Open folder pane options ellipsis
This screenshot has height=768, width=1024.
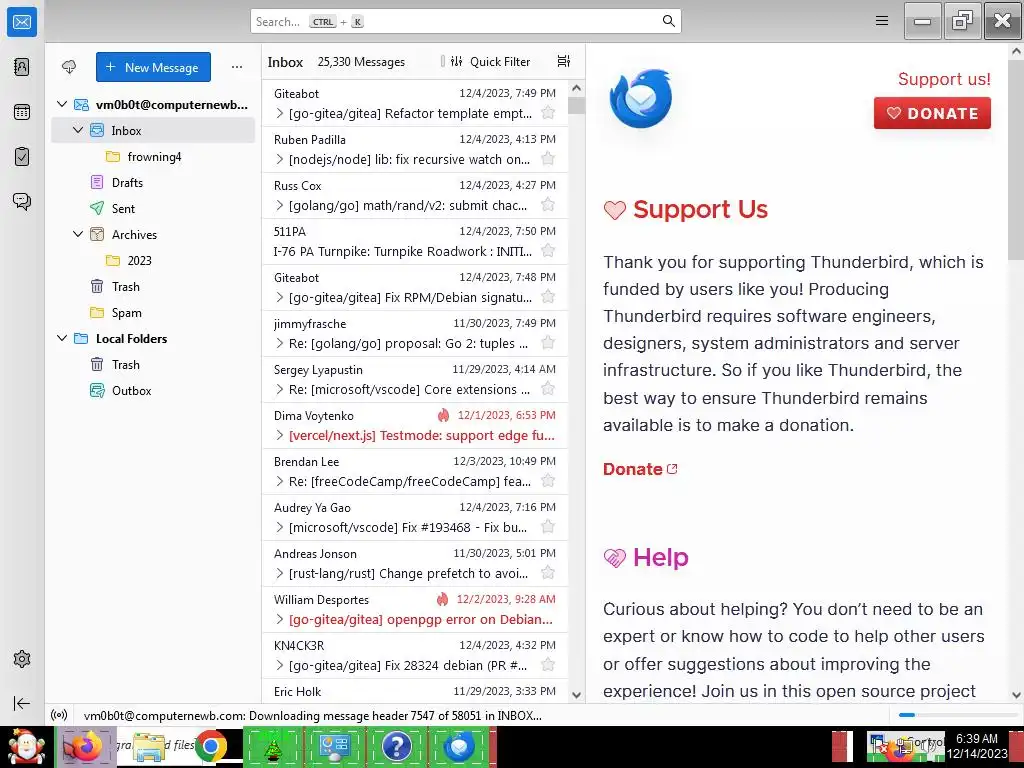(x=237, y=67)
